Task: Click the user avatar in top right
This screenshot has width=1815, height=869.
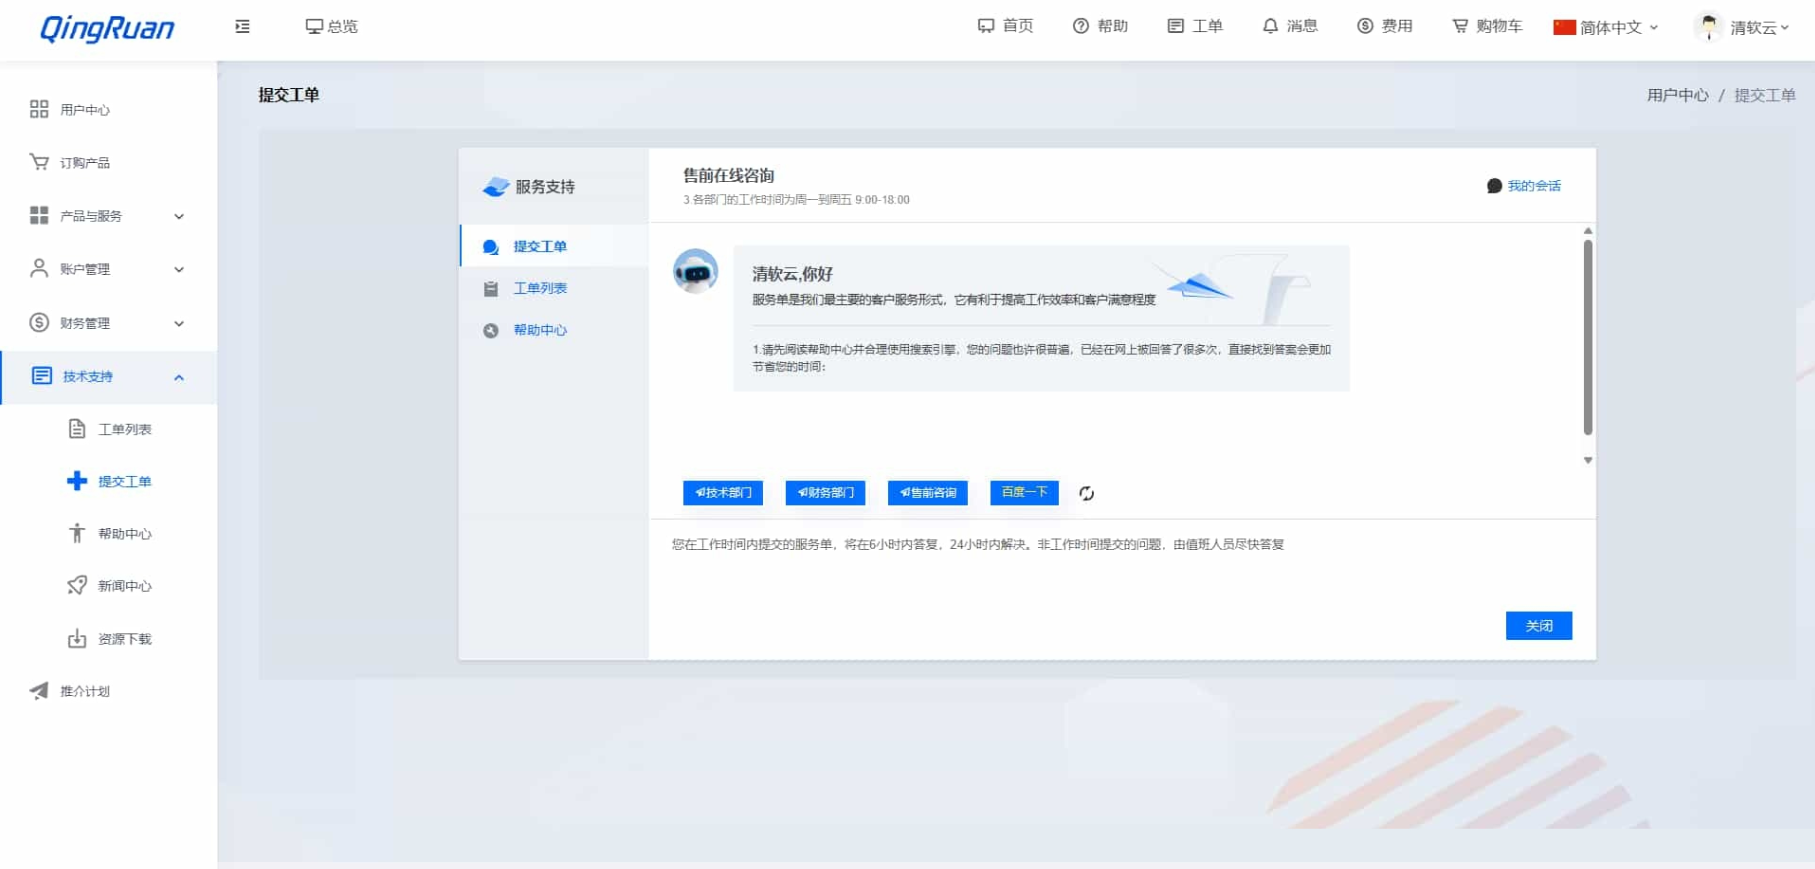Action: [x=1708, y=27]
